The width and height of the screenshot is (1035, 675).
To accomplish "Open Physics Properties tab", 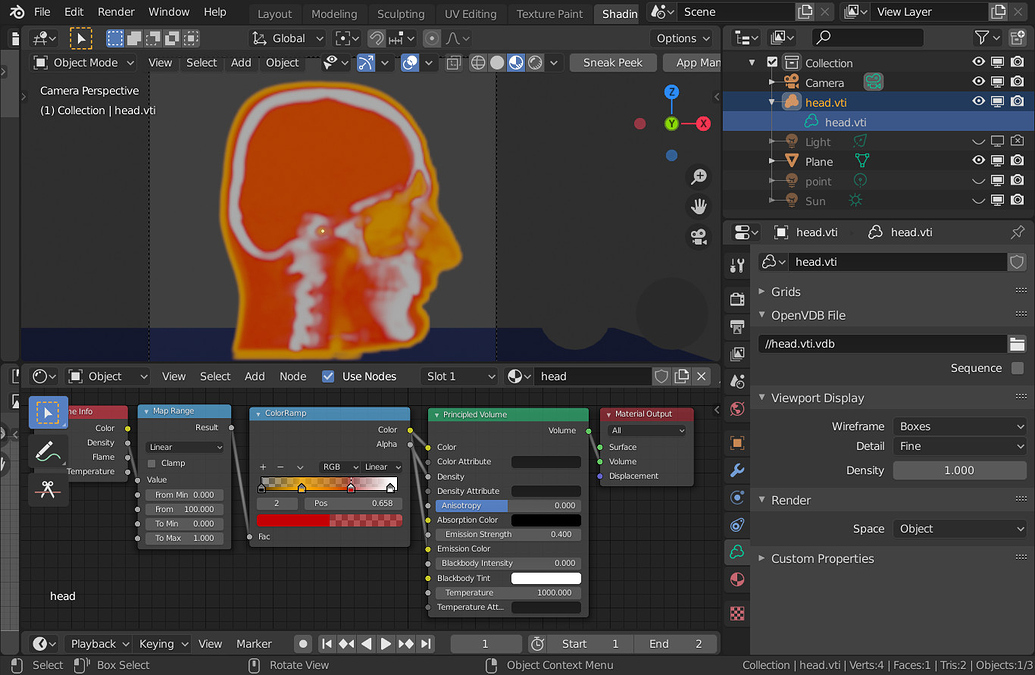I will pos(737,525).
